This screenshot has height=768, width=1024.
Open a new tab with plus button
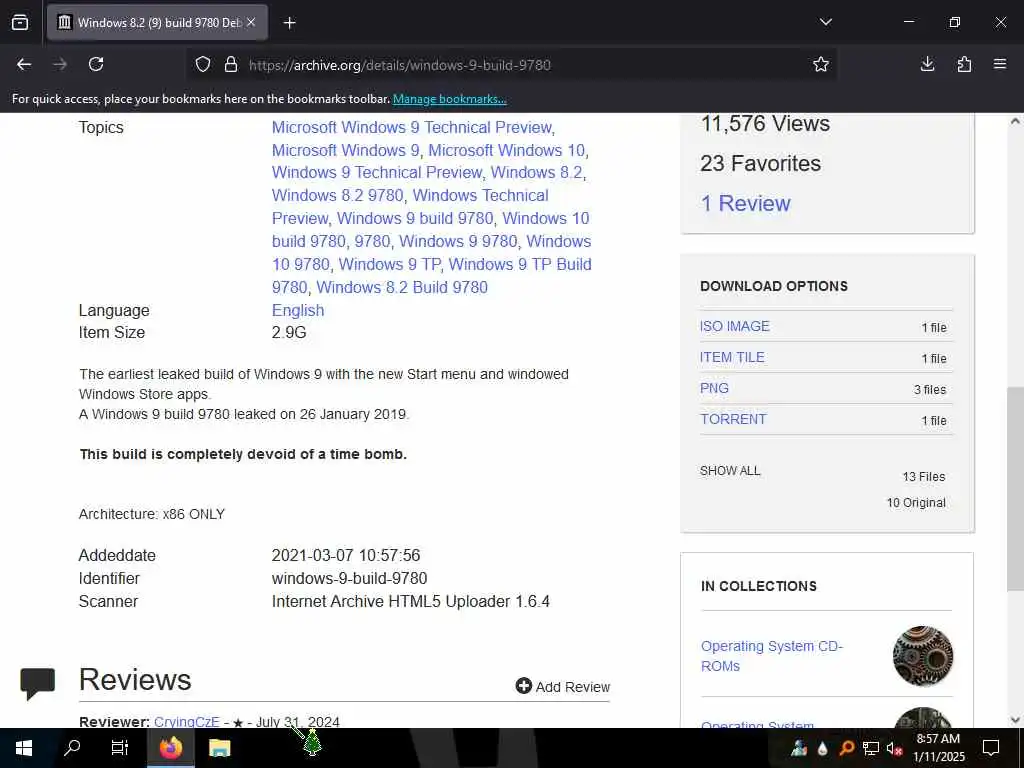[x=289, y=23]
